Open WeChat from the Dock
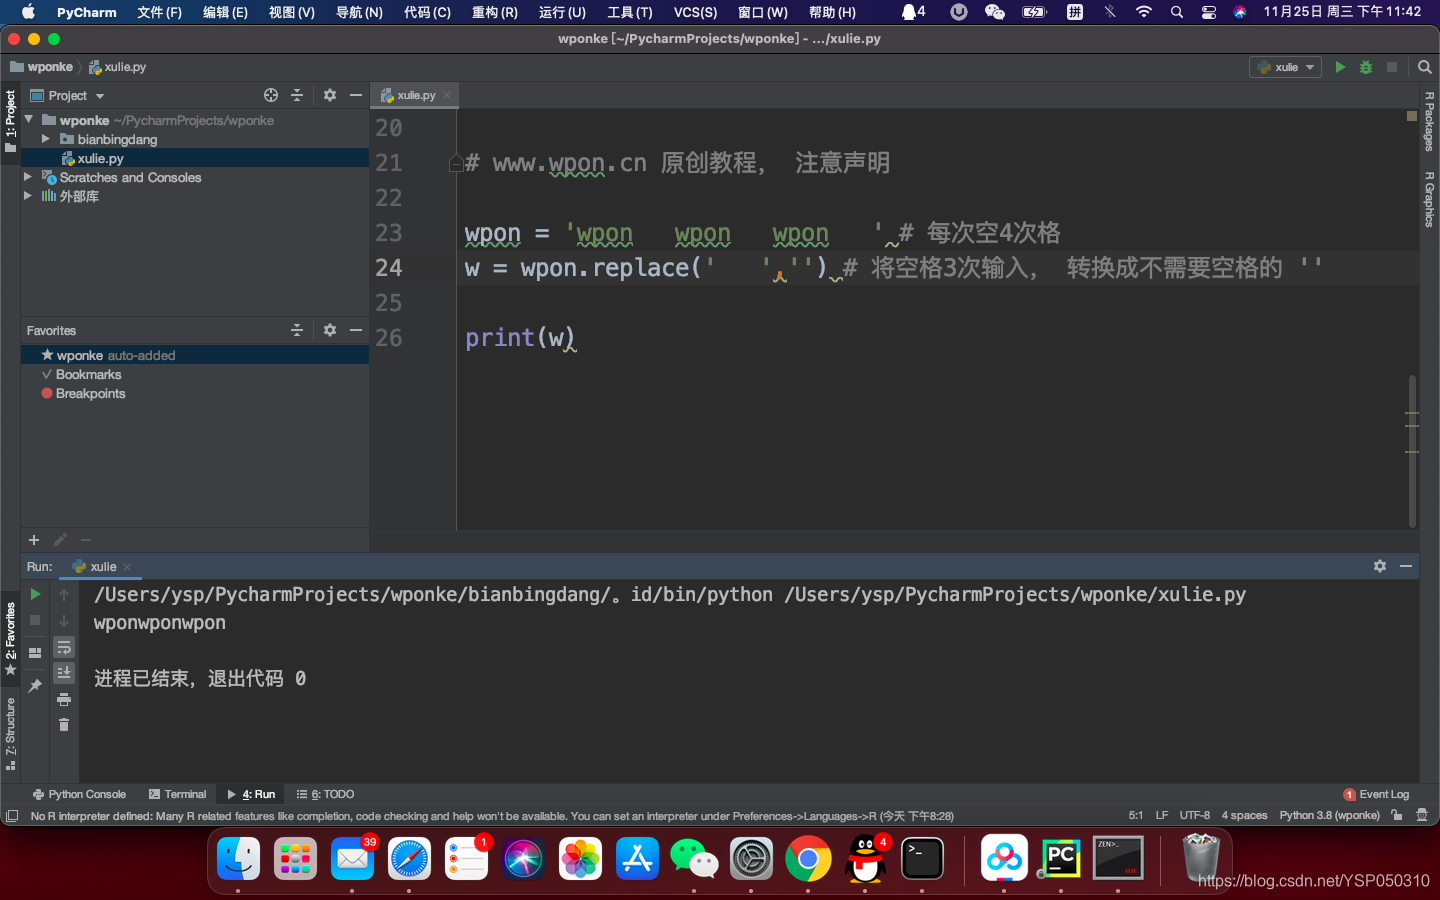Viewport: 1440px width, 900px height. tap(694, 858)
